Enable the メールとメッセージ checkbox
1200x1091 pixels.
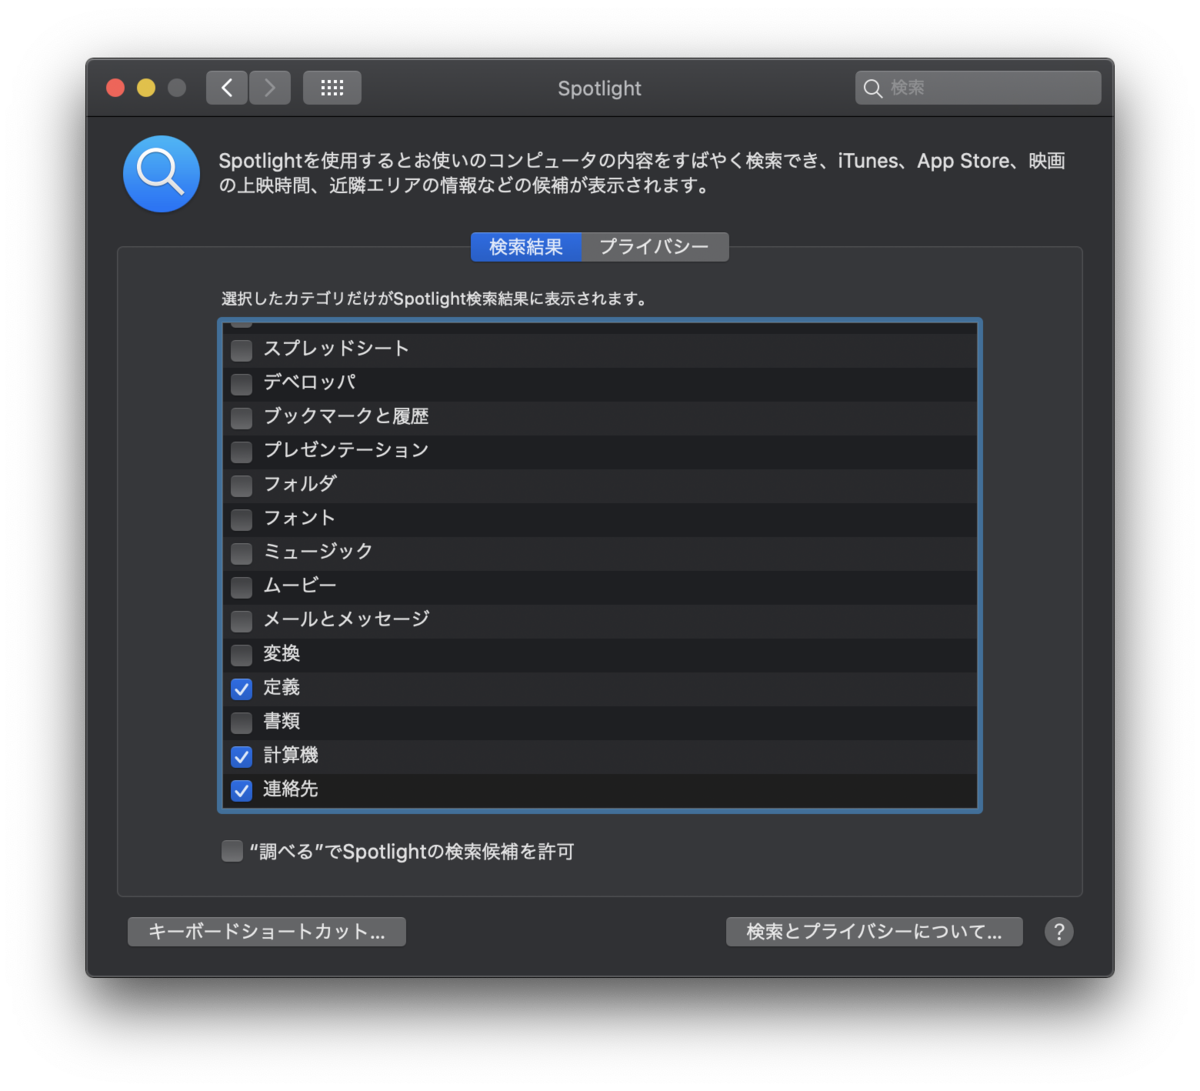click(241, 622)
